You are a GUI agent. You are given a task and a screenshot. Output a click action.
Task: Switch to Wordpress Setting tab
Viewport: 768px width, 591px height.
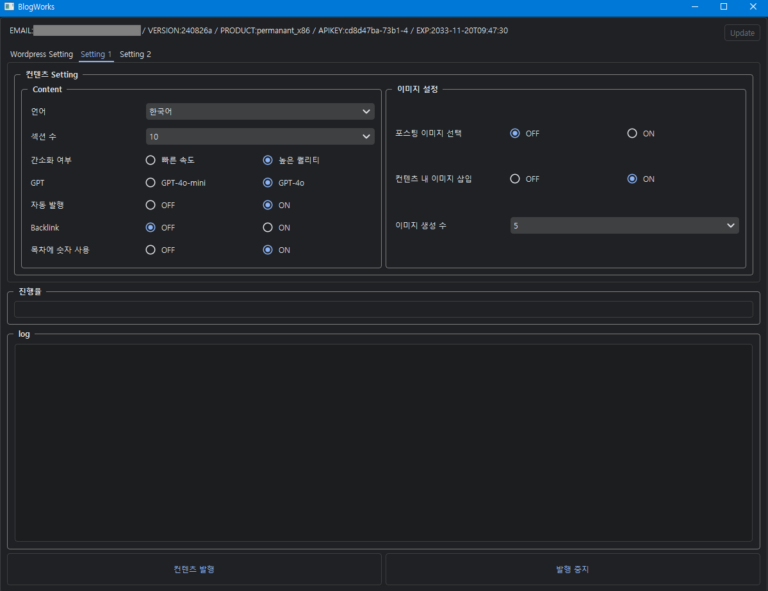coord(41,54)
